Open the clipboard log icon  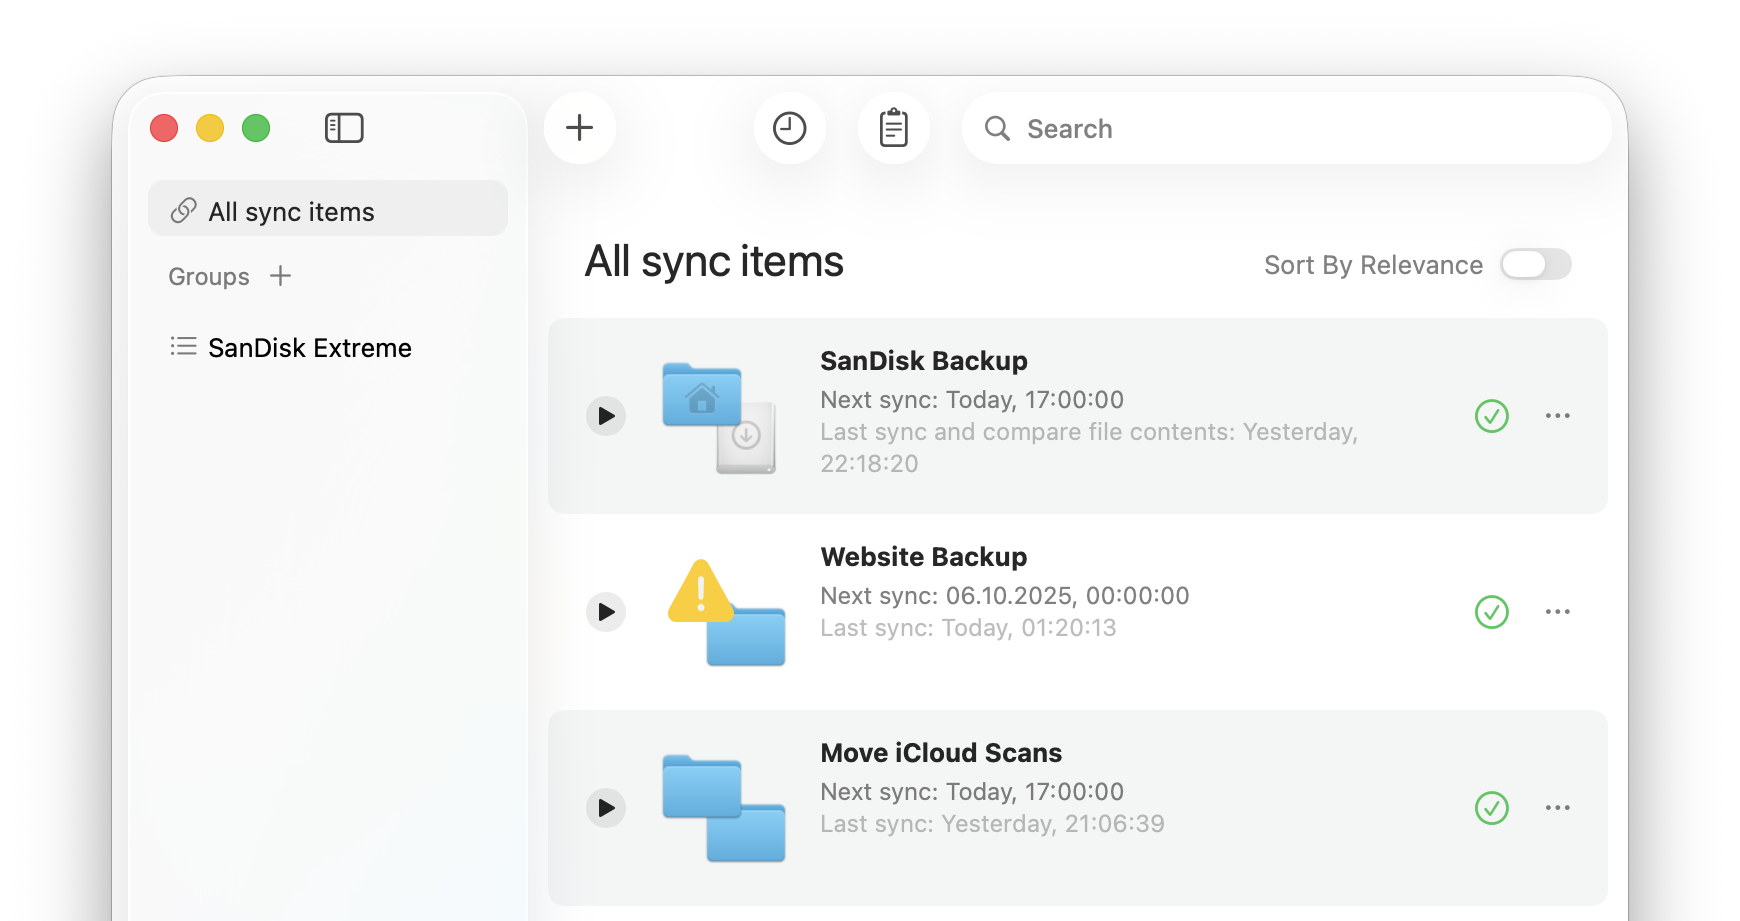(x=894, y=128)
